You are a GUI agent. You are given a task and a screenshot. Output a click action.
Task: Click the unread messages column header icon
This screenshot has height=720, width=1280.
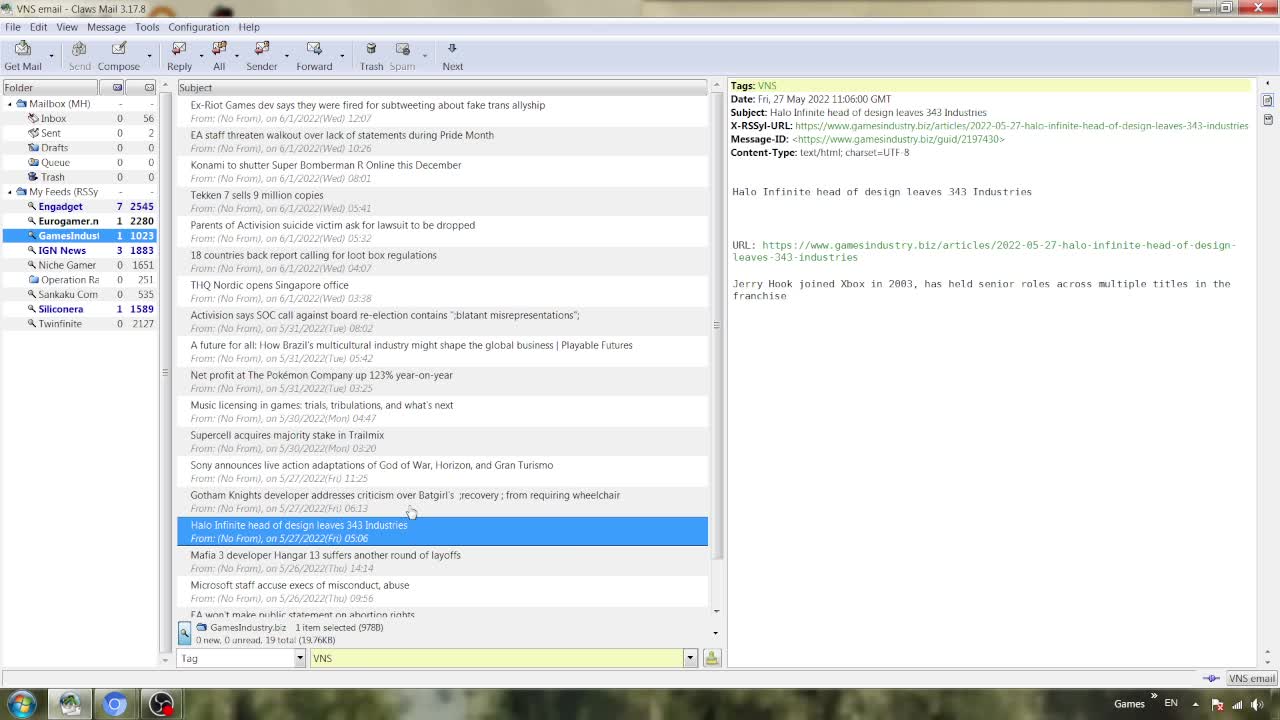pos(118,87)
